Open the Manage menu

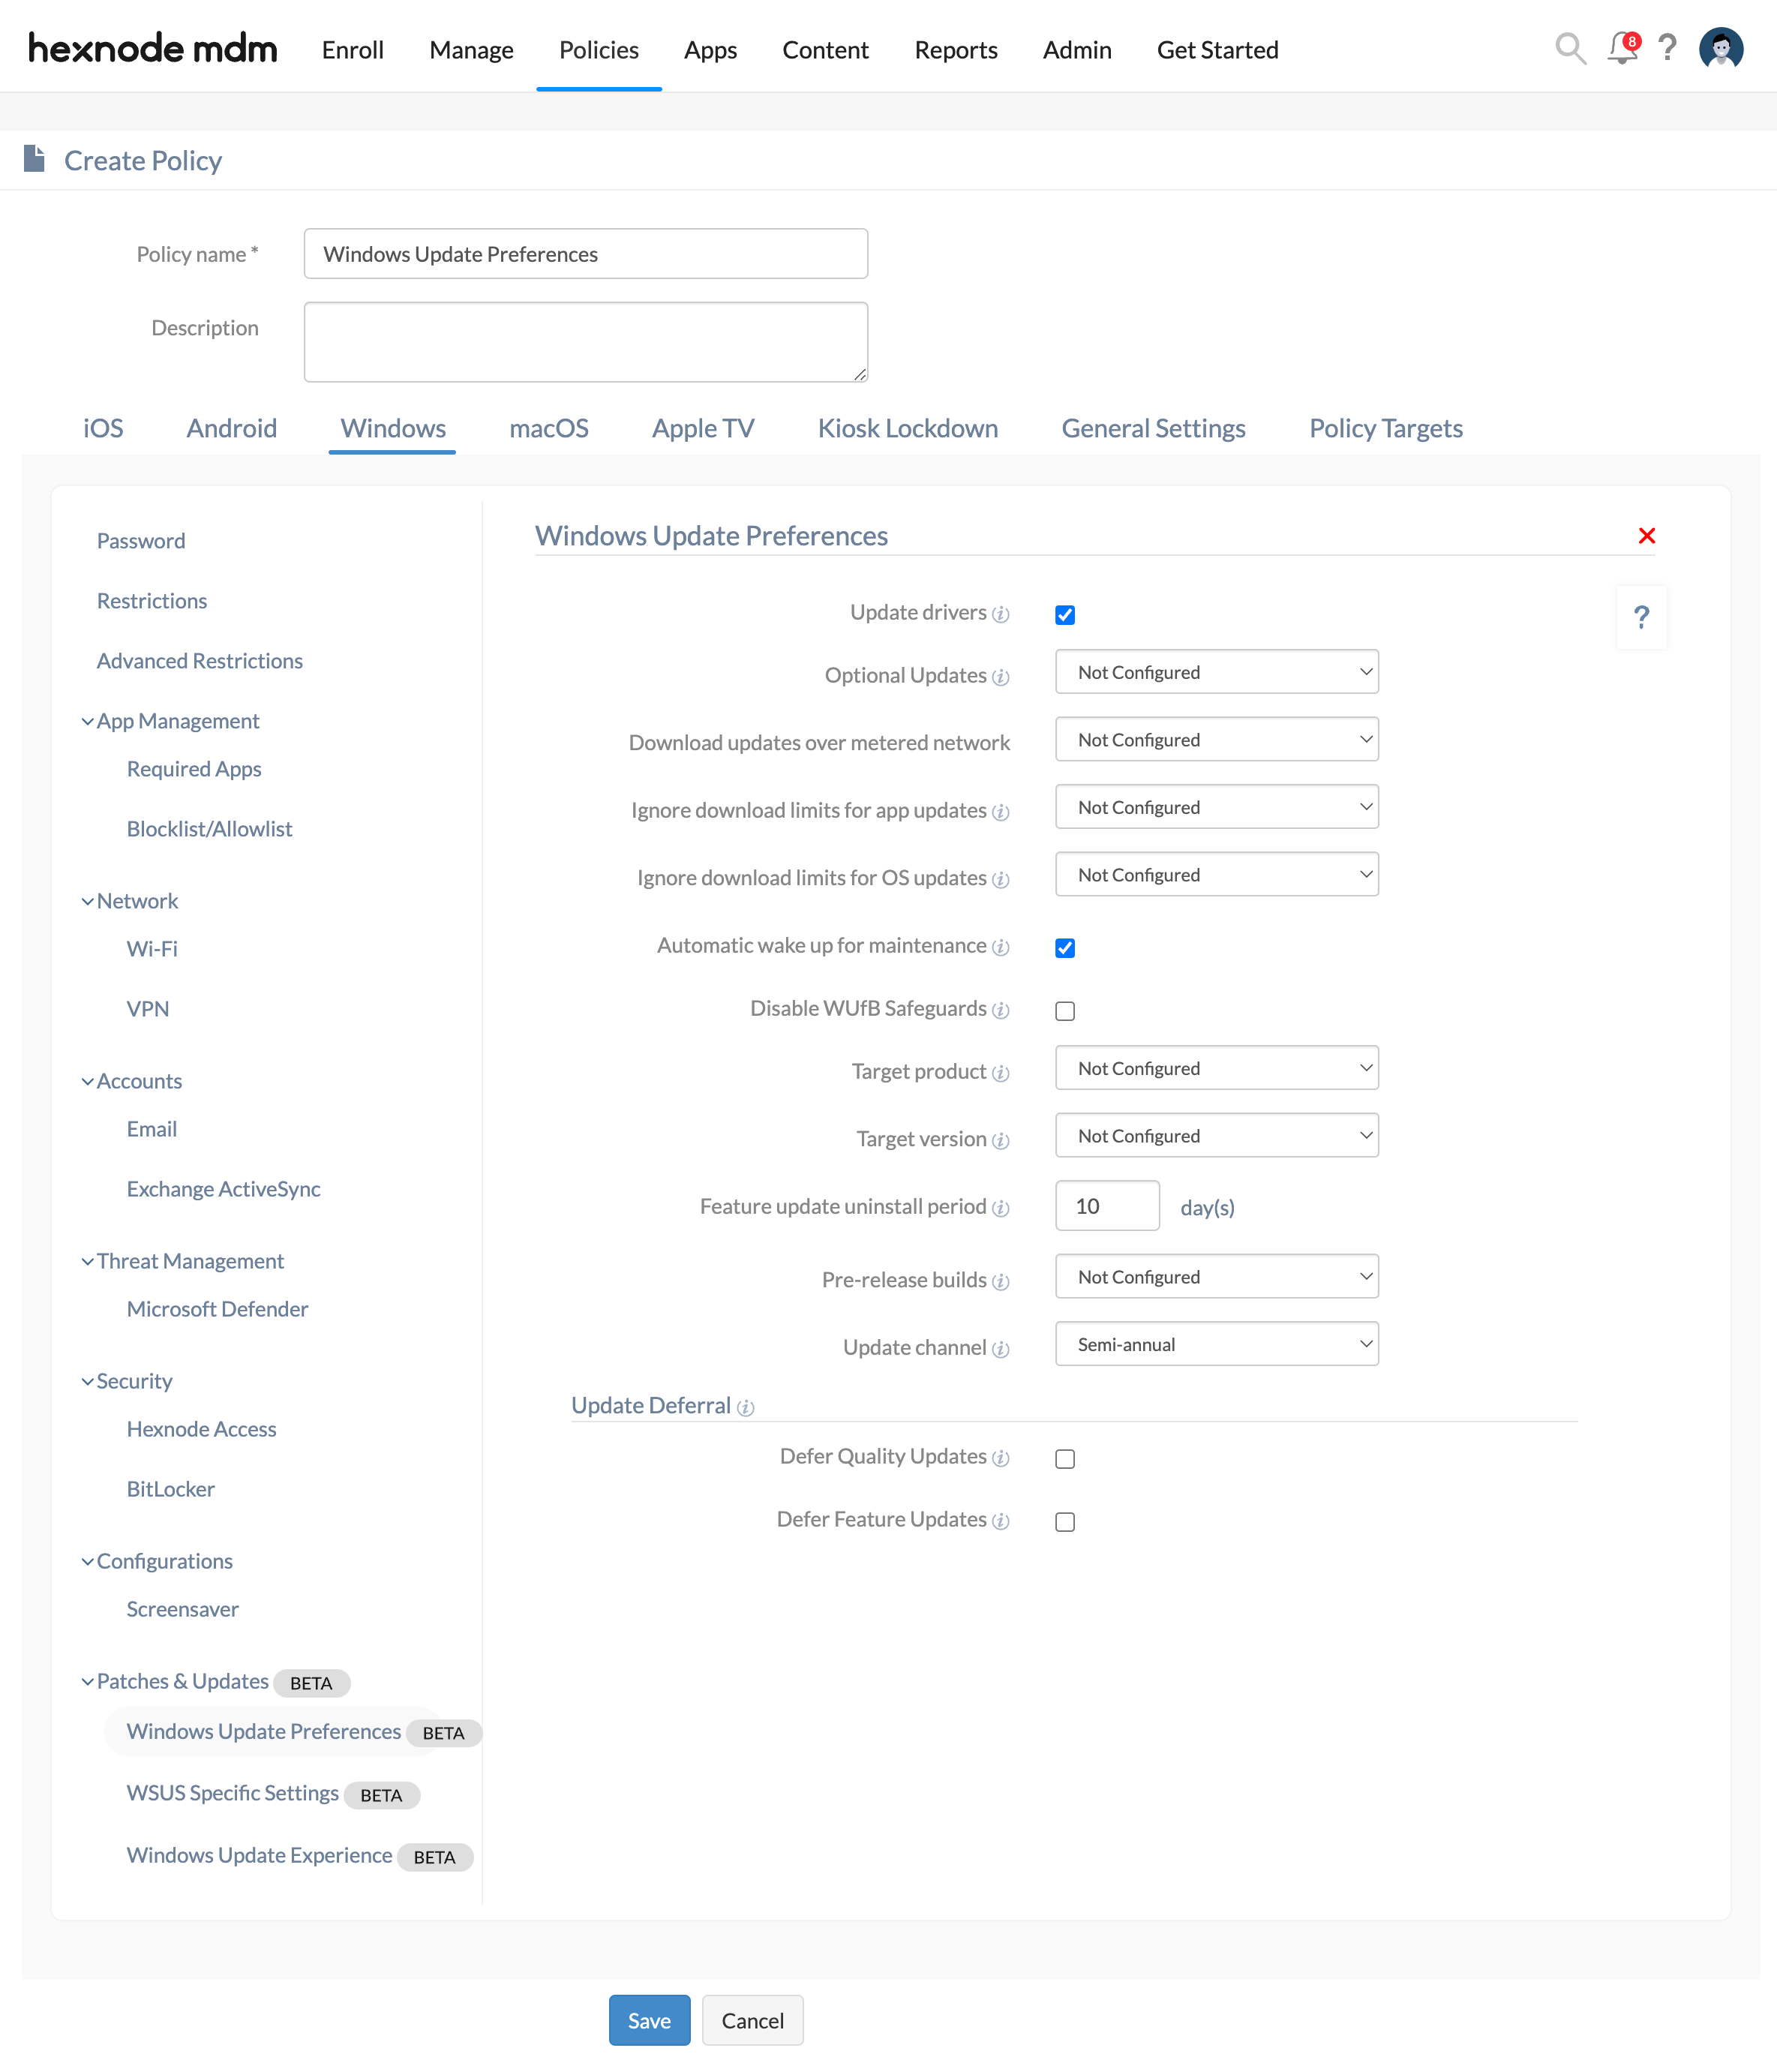(471, 49)
